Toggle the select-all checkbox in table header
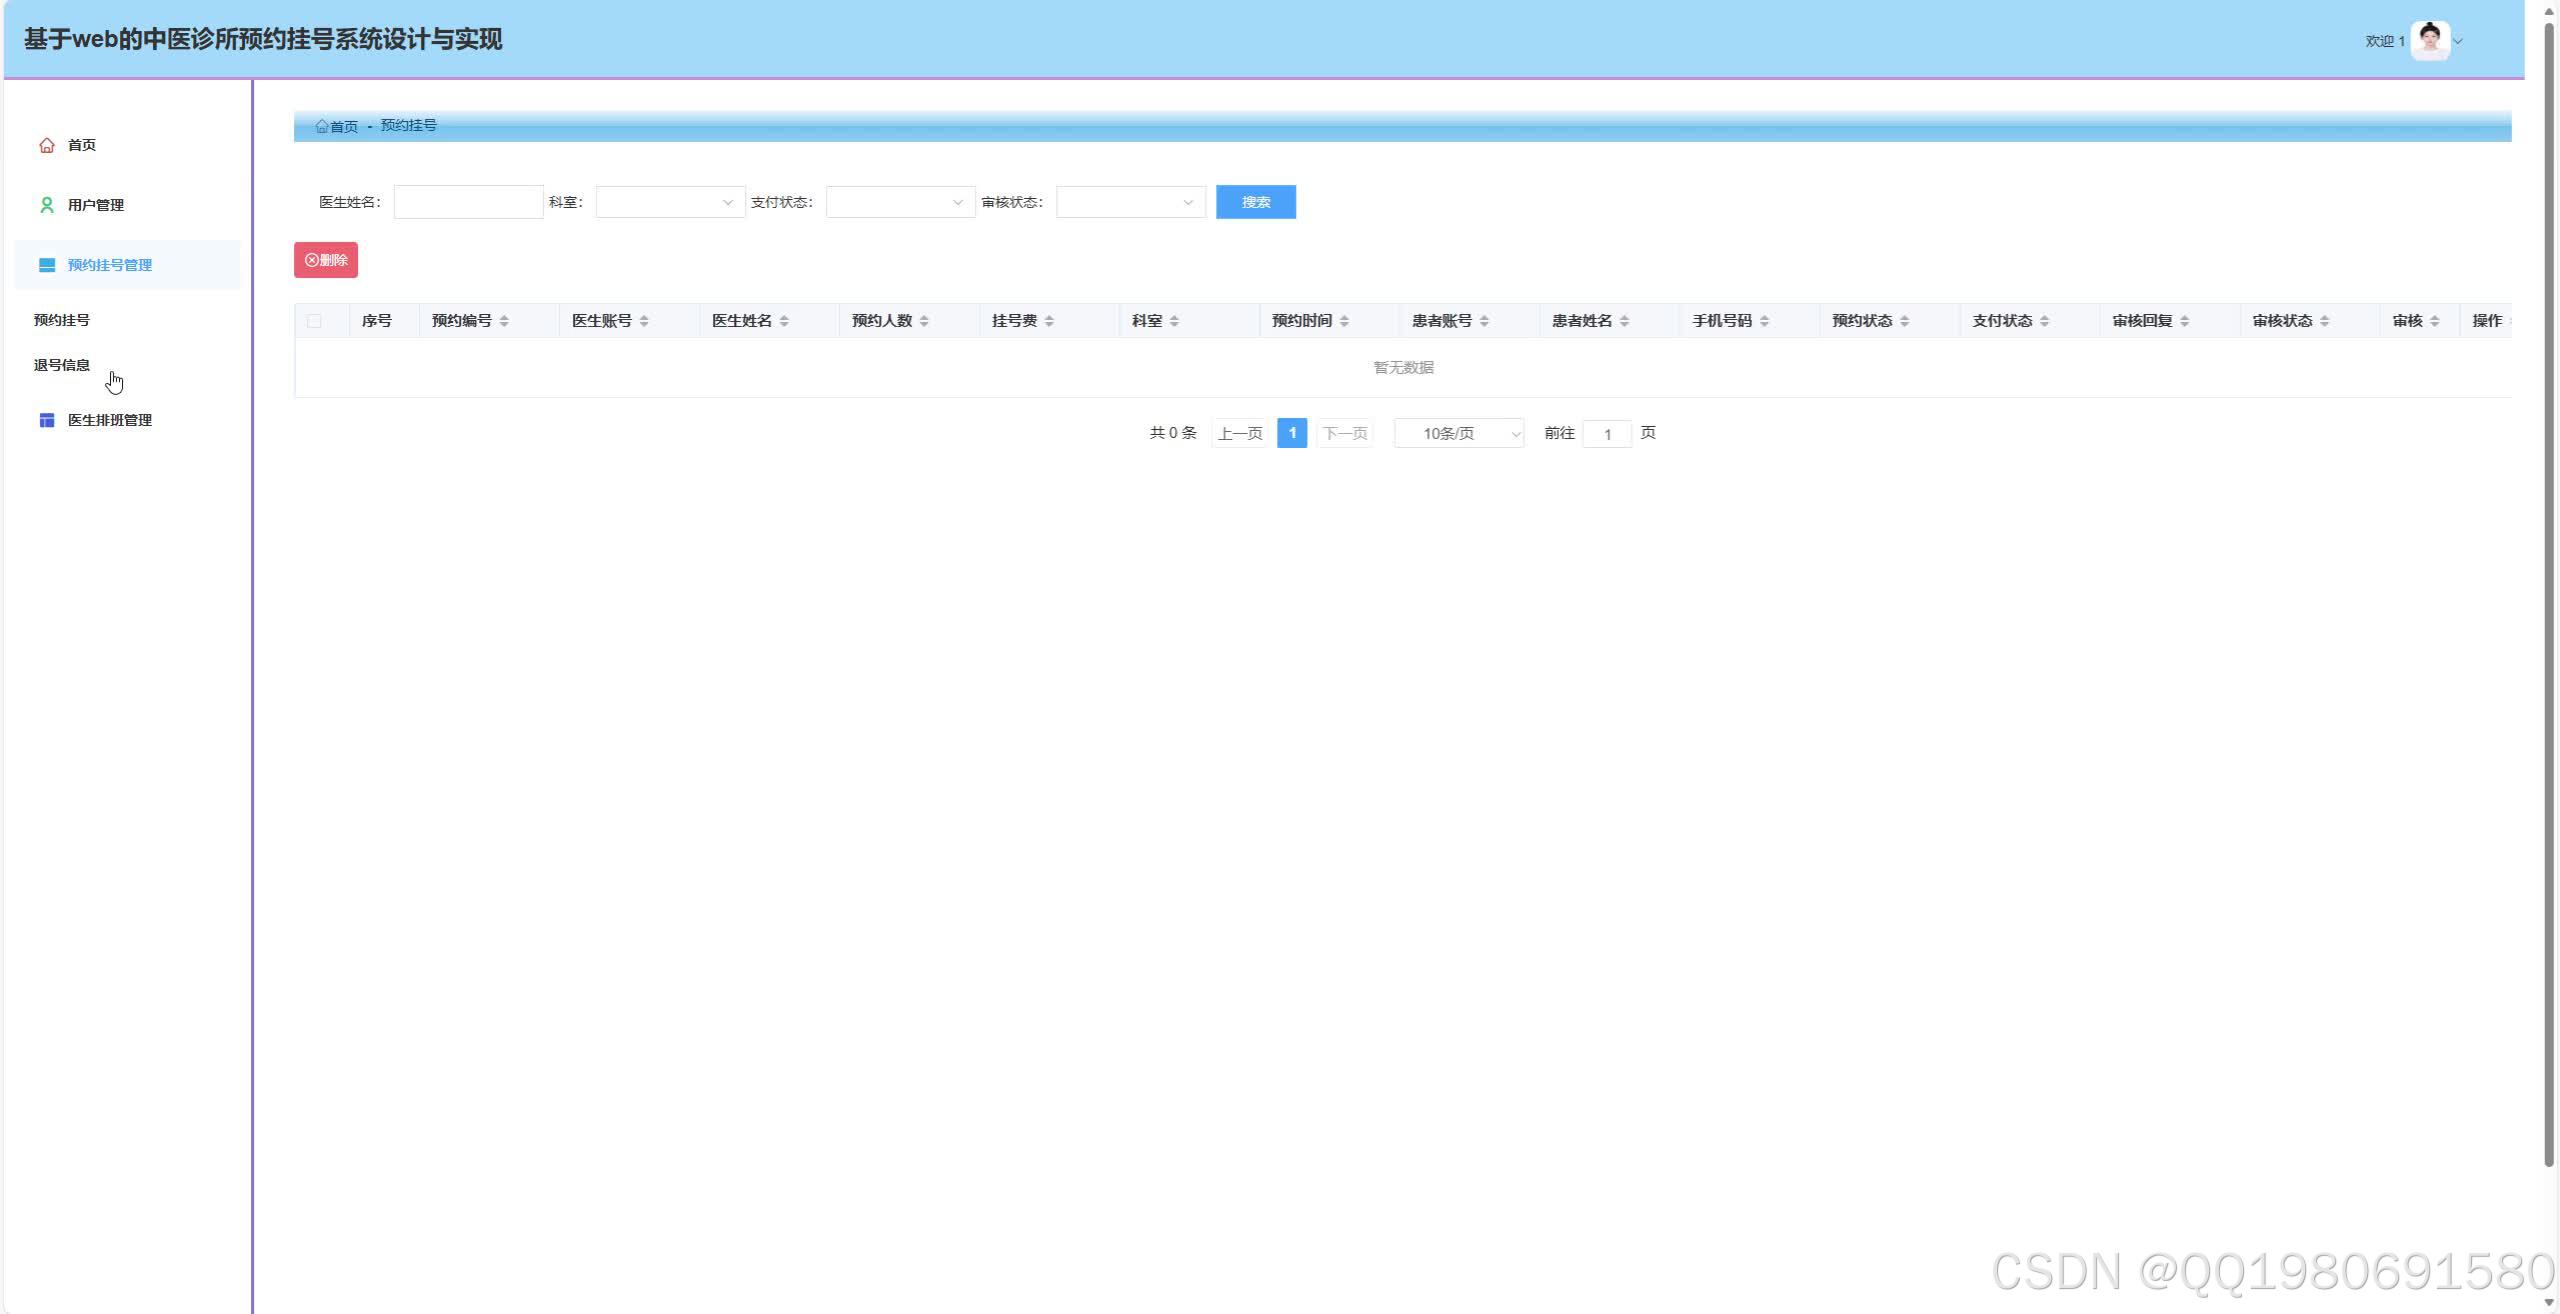Viewport: 2560px width, 1314px height. (314, 321)
